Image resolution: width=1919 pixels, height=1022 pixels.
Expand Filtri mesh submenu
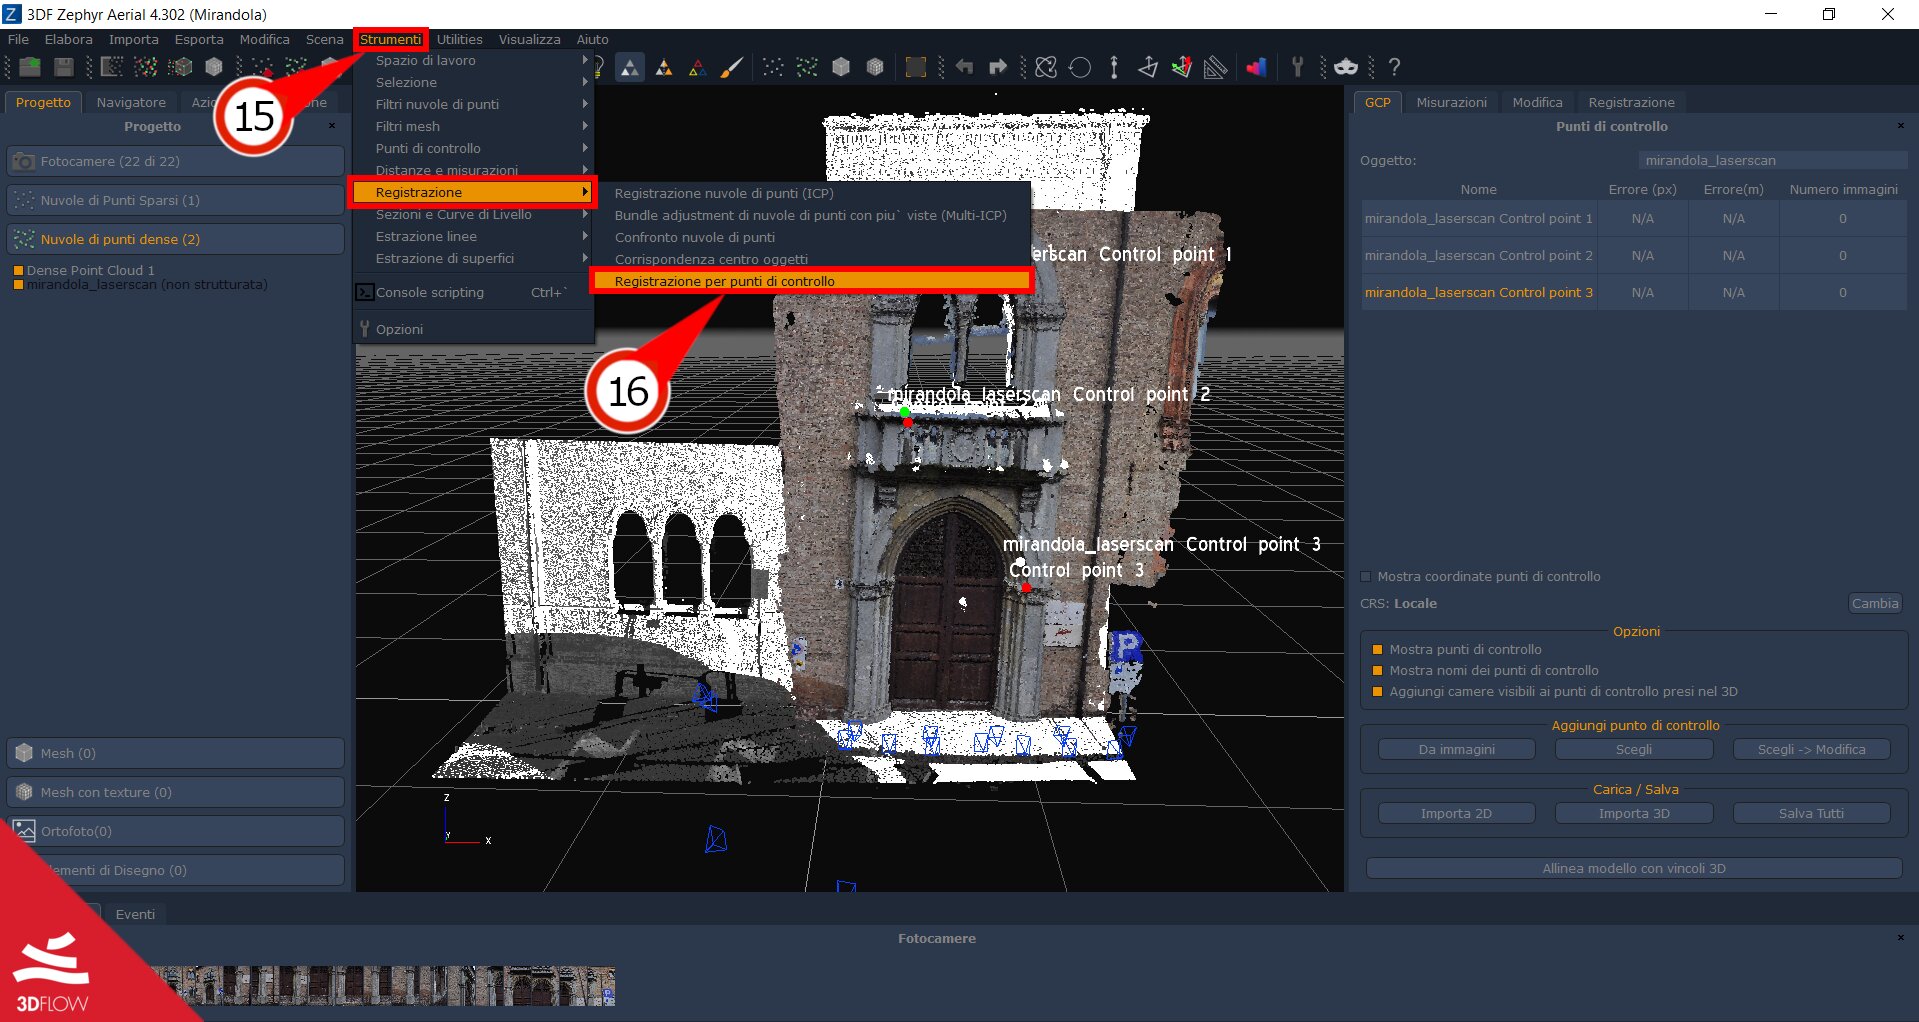tap(474, 127)
